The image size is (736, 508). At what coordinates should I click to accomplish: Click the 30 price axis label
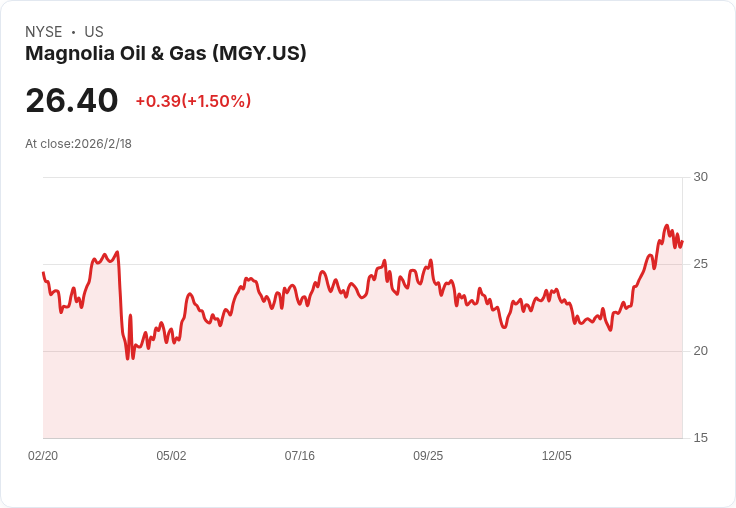pyautogui.click(x=700, y=177)
